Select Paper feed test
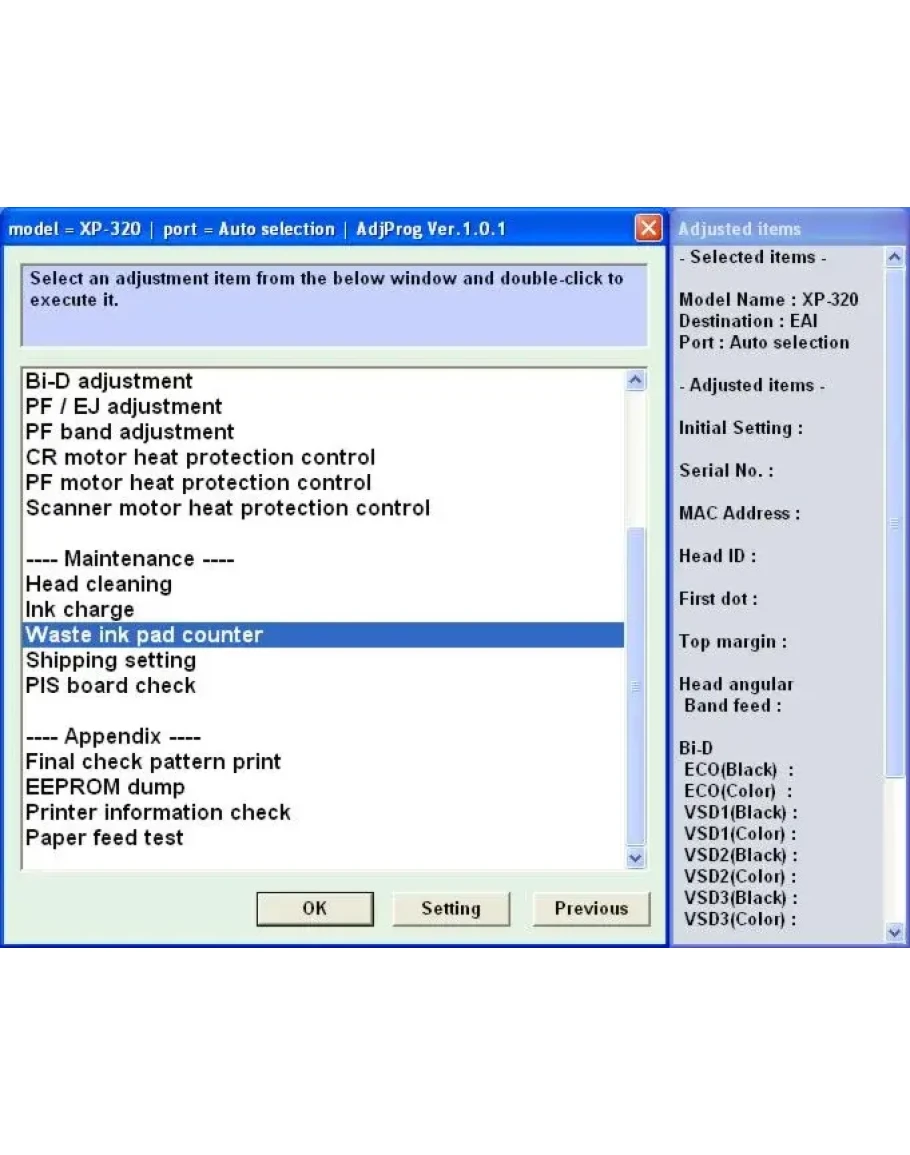910x1155 pixels. 105,838
